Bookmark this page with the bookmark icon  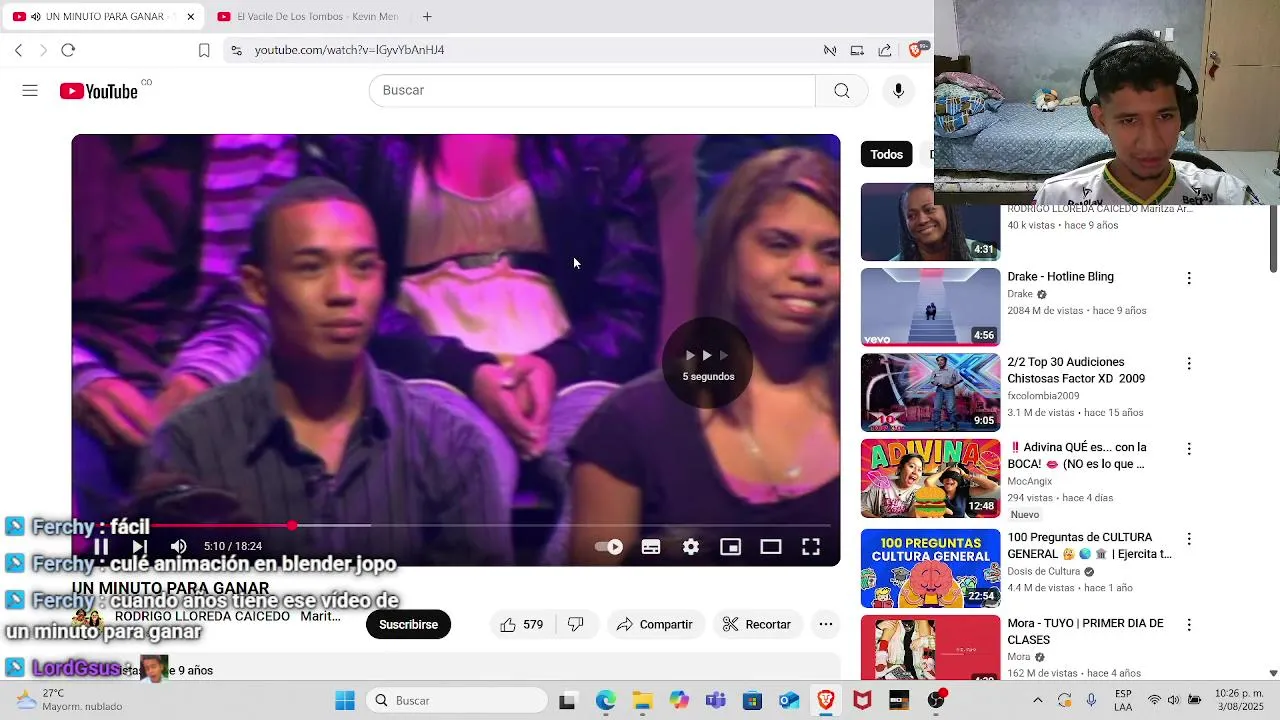click(204, 50)
